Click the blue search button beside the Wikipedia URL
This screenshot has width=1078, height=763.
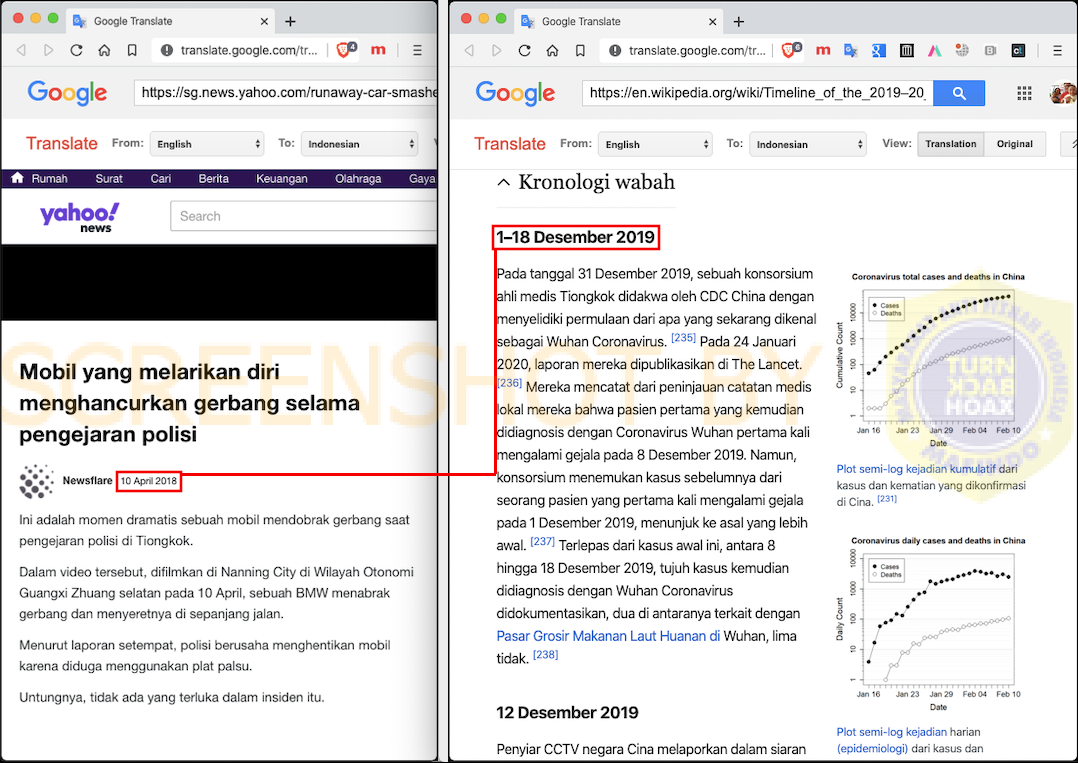[x=959, y=93]
